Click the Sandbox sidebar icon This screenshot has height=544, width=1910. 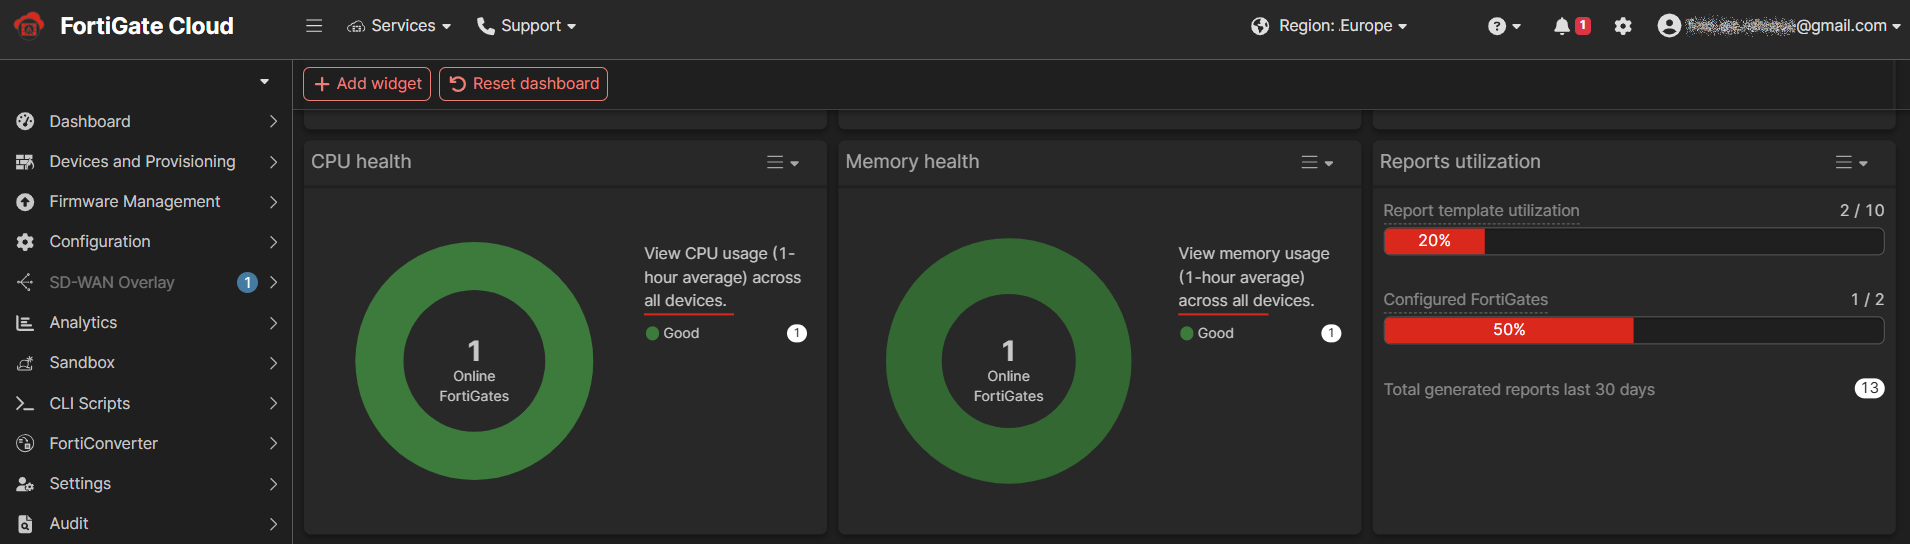pos(25,363)
